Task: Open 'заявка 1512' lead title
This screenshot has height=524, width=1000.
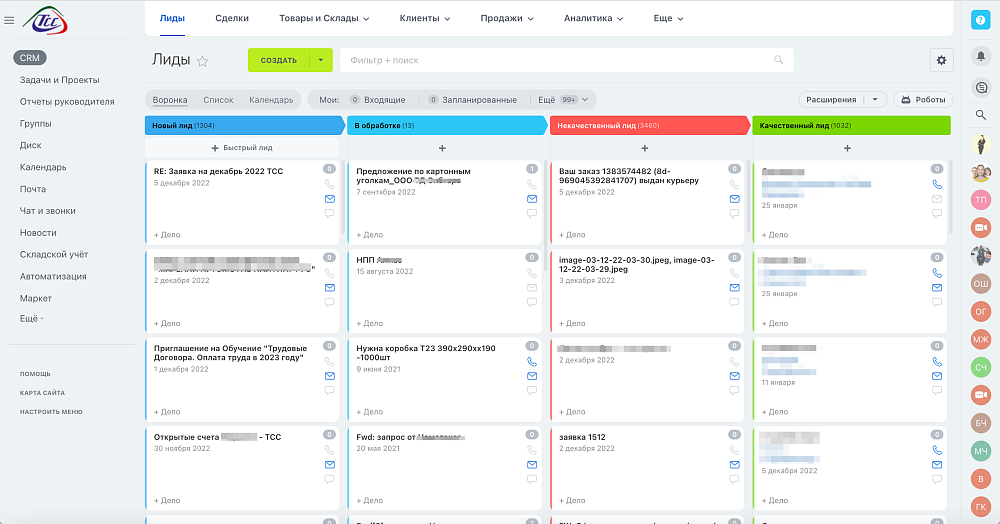Action: pyautogui.click(x=582, y=437)
